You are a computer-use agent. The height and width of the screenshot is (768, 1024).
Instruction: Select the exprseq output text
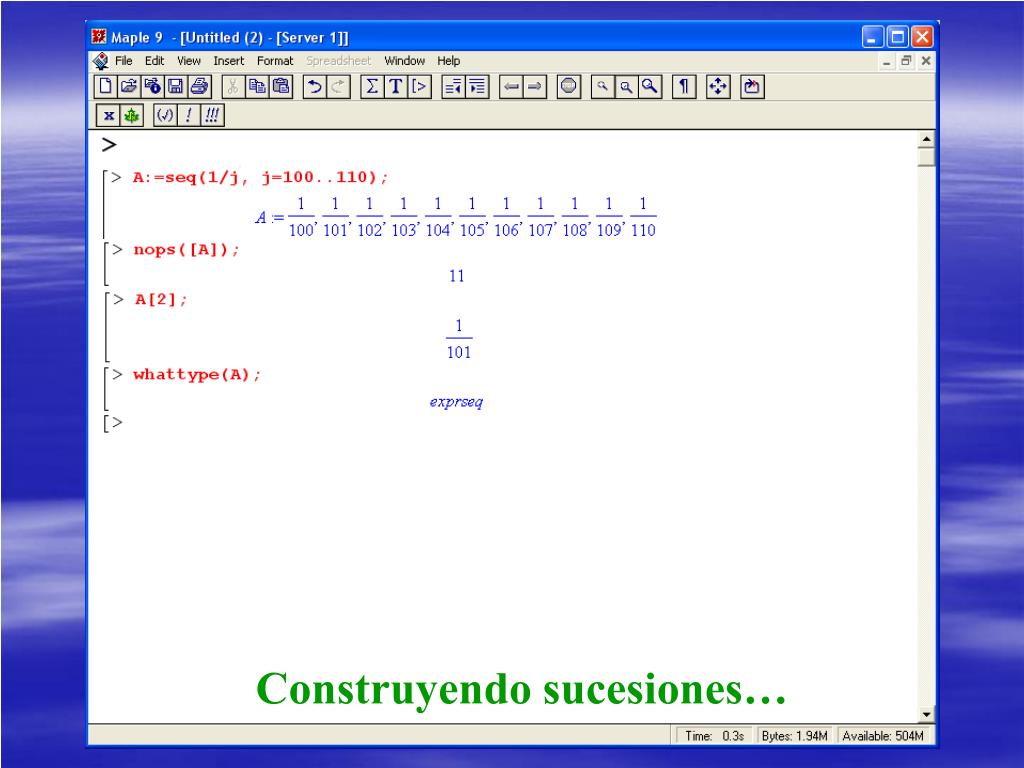point(456,402)
